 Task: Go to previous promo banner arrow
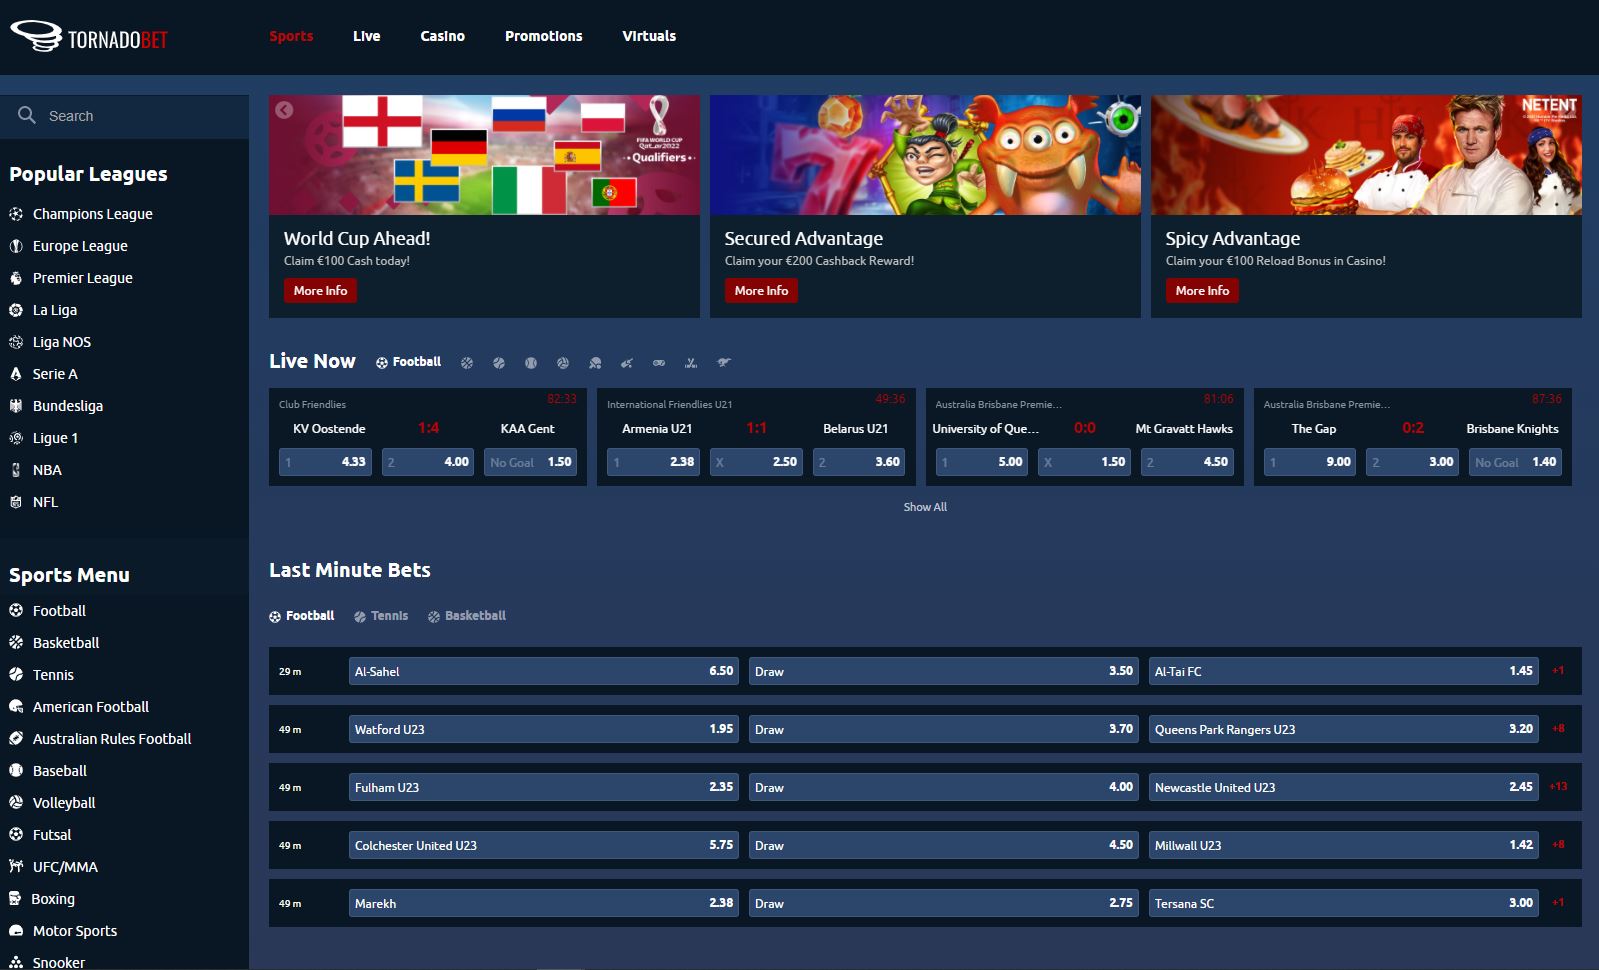(284, 110)
